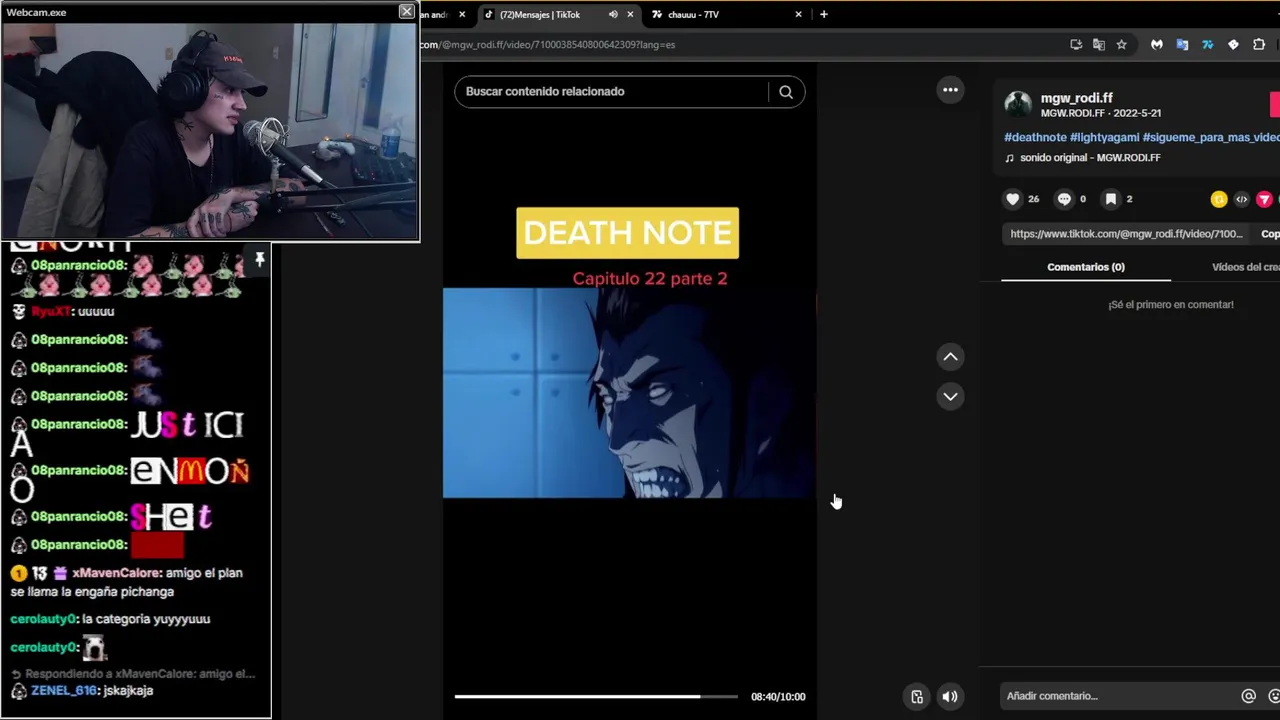Select the Comentarios (0) tab

pyautogui.click(x=1085, y=267)
